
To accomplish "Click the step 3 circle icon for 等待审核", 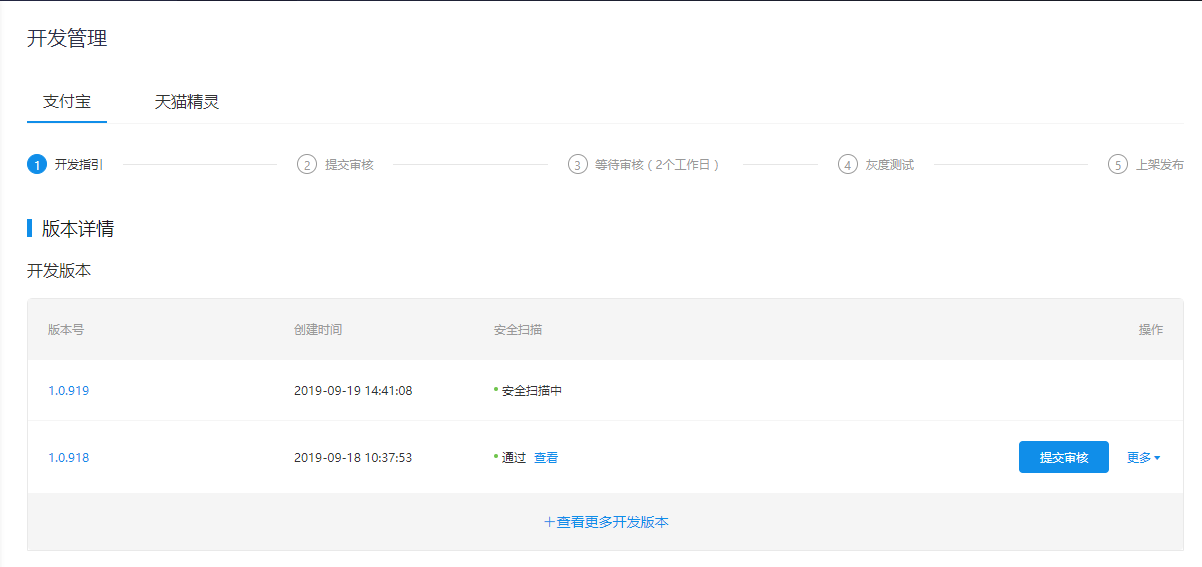I will (x=577, y=164).
